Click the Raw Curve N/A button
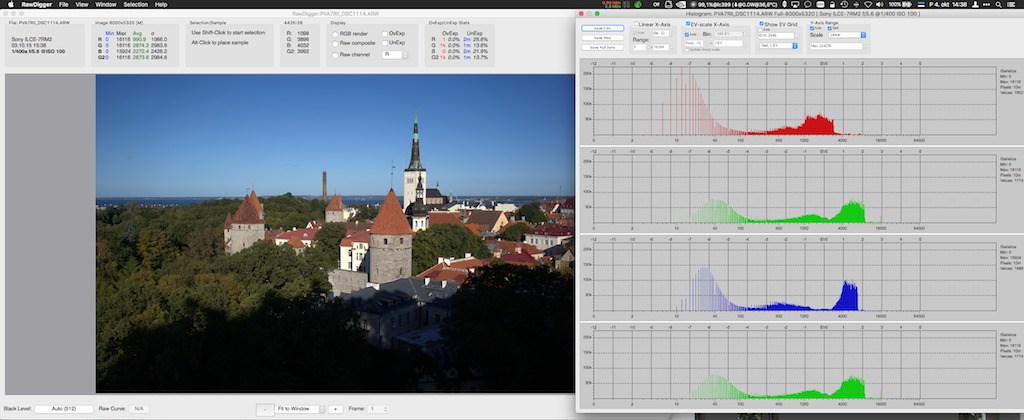The image size is (1024, 420). 138,408
